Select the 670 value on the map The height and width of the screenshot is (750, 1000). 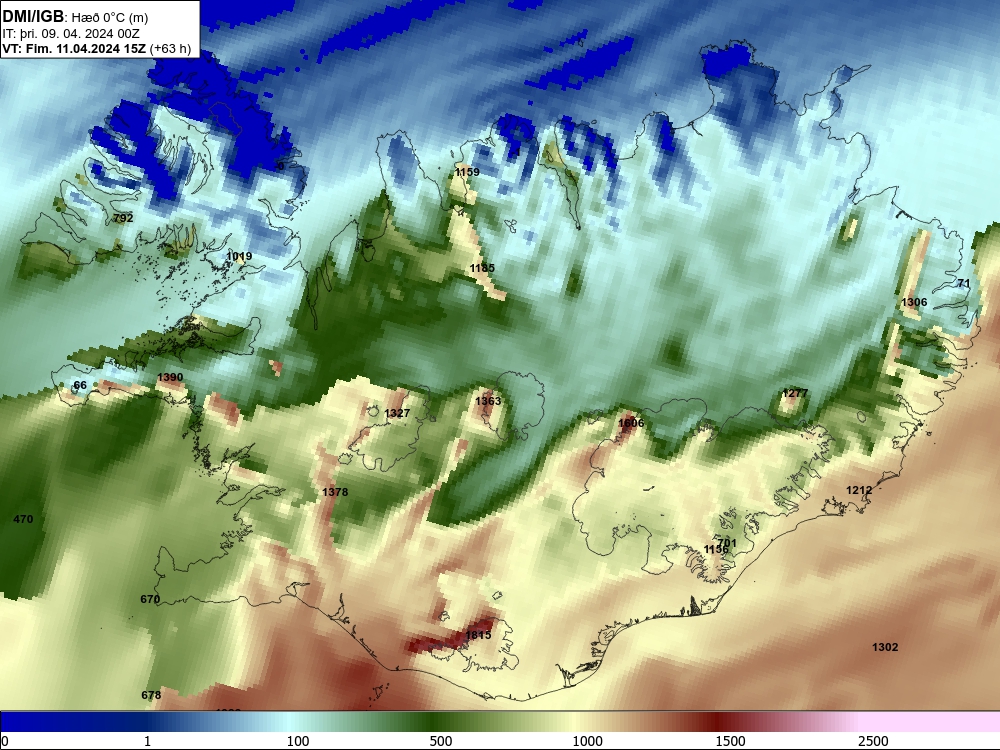click(150, 599)
